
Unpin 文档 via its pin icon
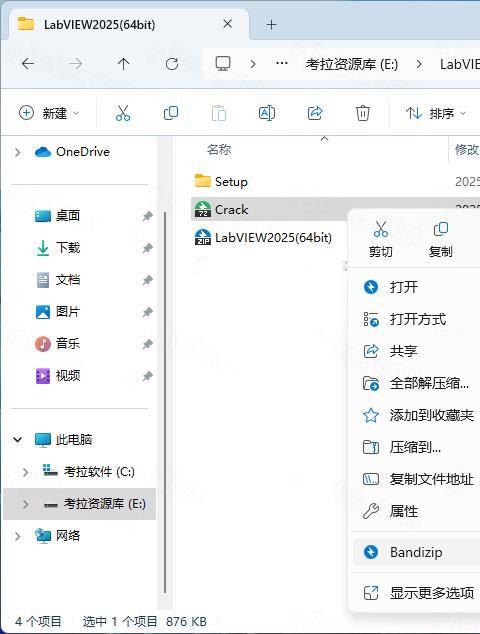(x=148, y=280)
